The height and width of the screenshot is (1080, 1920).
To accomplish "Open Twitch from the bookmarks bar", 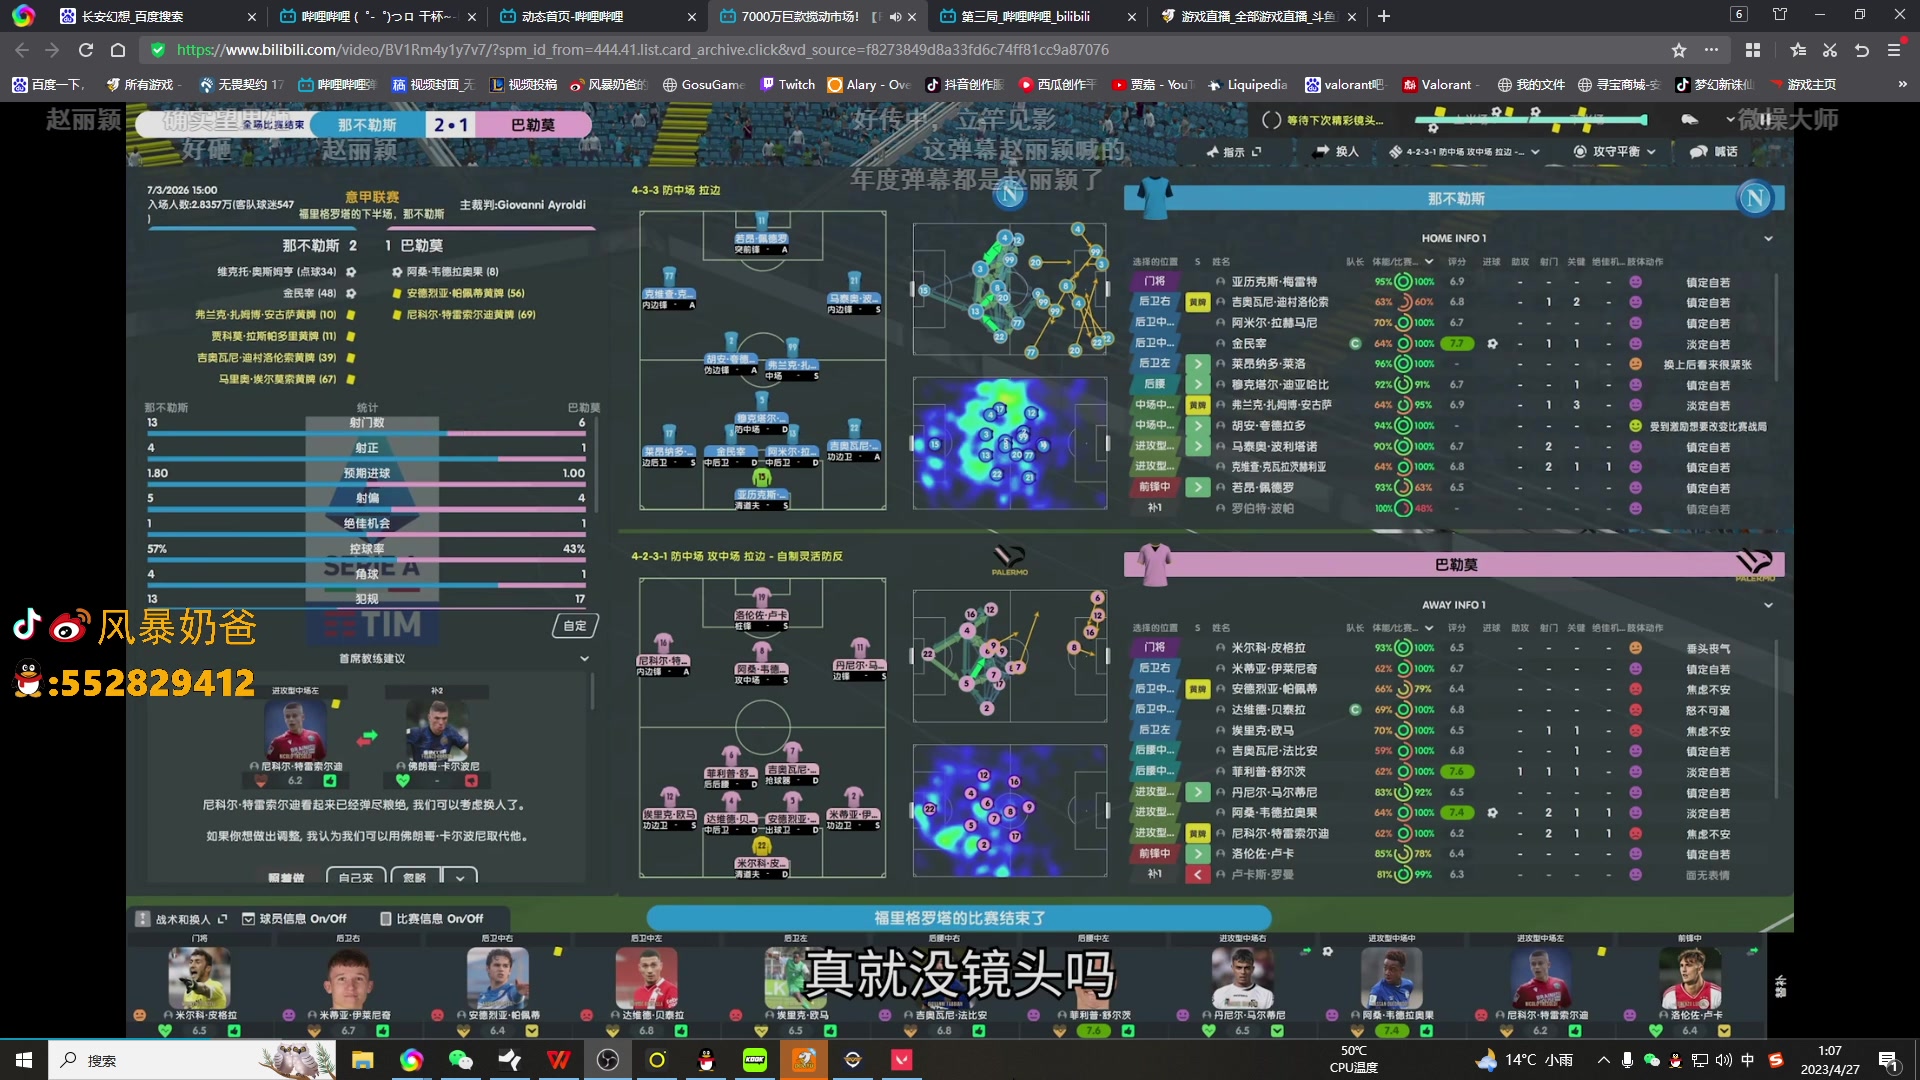I will click(x=788, y=85).
